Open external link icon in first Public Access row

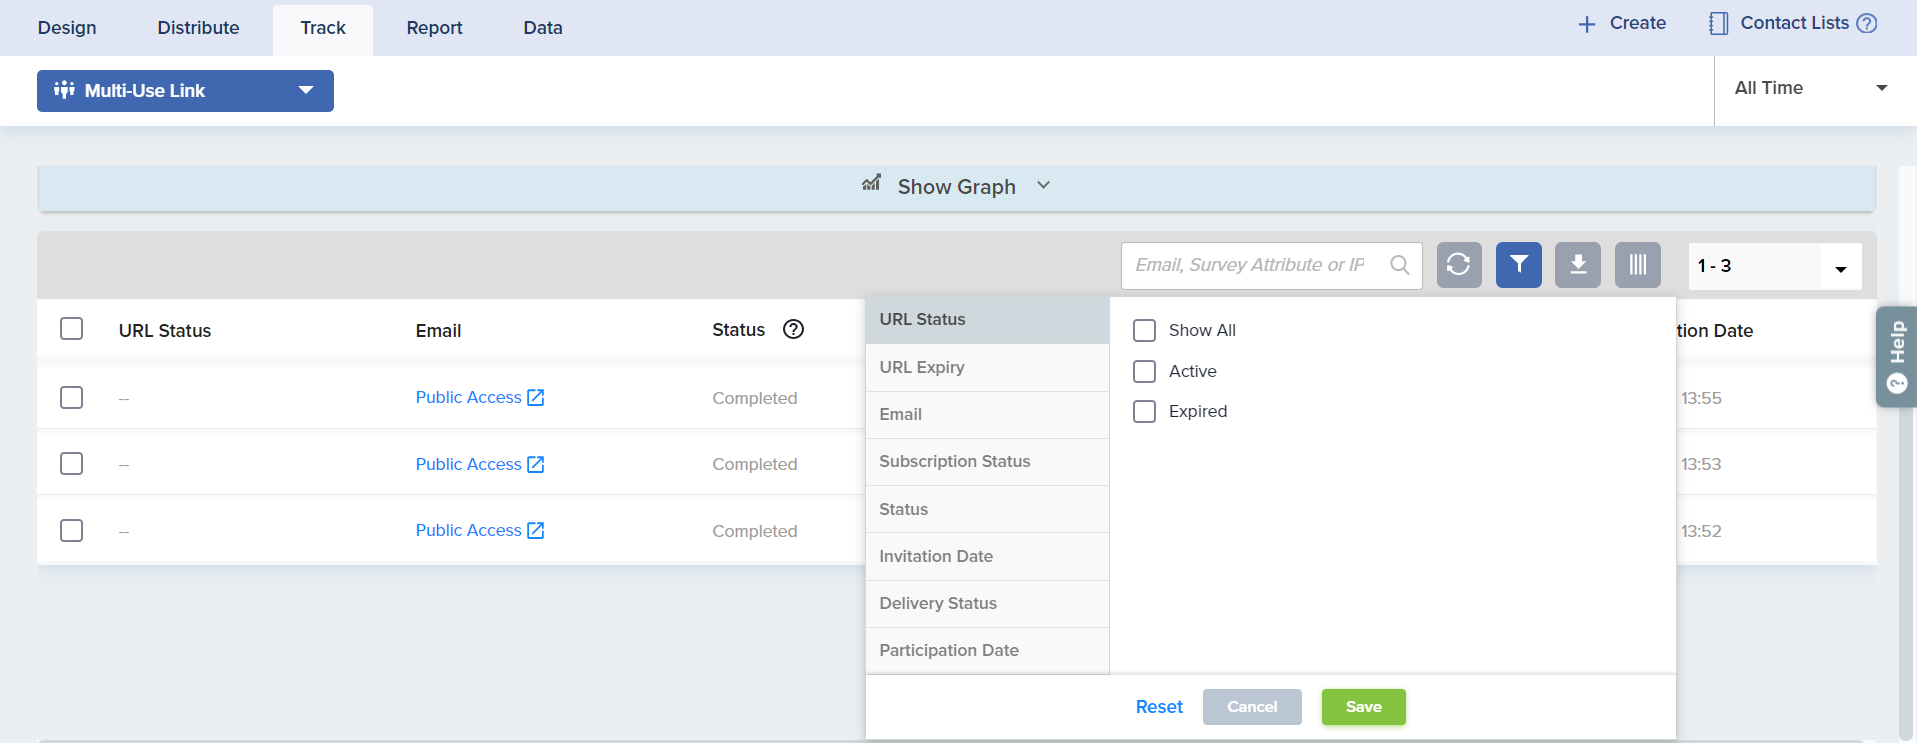coord(536,398)
